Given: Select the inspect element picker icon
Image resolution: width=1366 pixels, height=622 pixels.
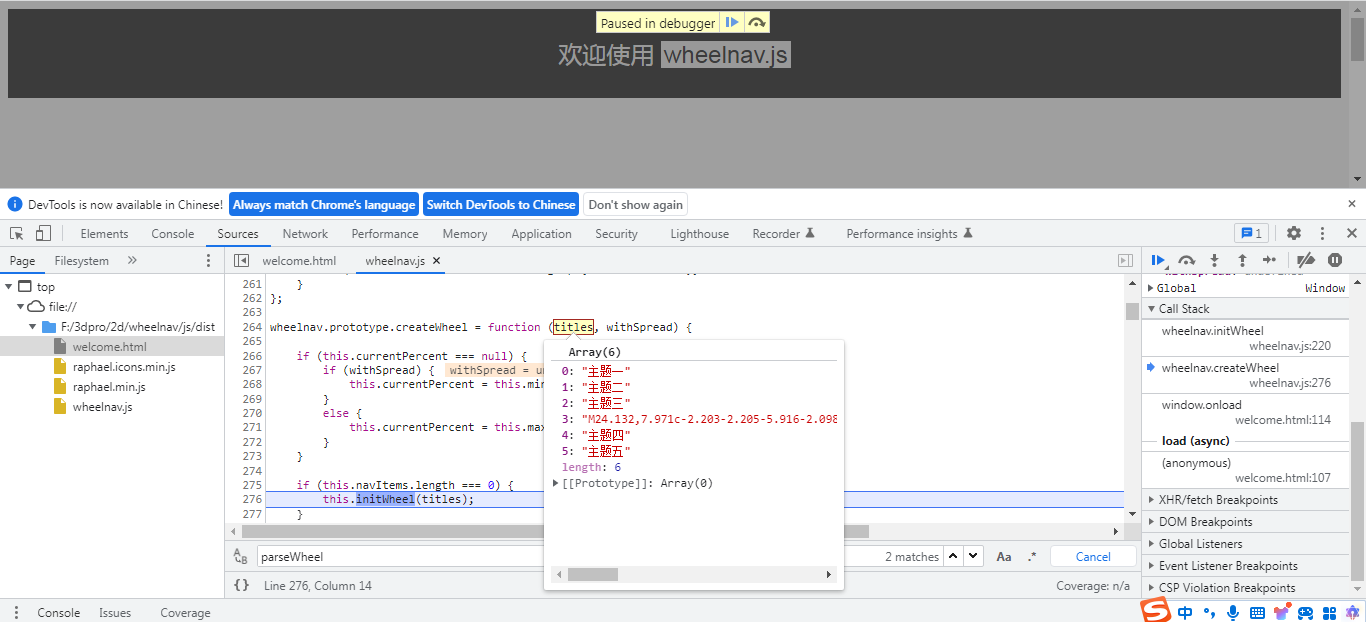Looking at the screenshot, I should pos(17,233).
